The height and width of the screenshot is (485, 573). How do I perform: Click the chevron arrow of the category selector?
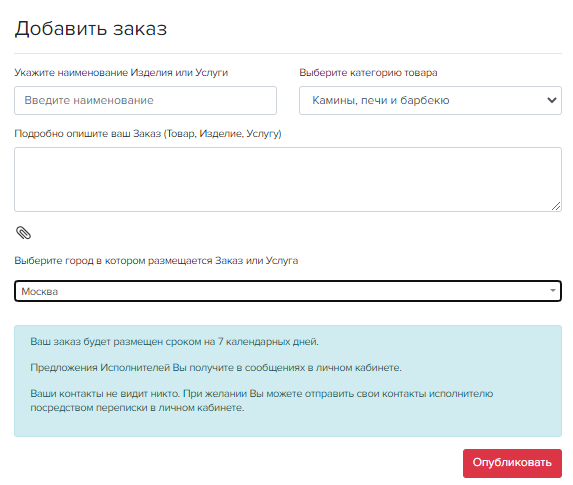[x=551, y=100]
